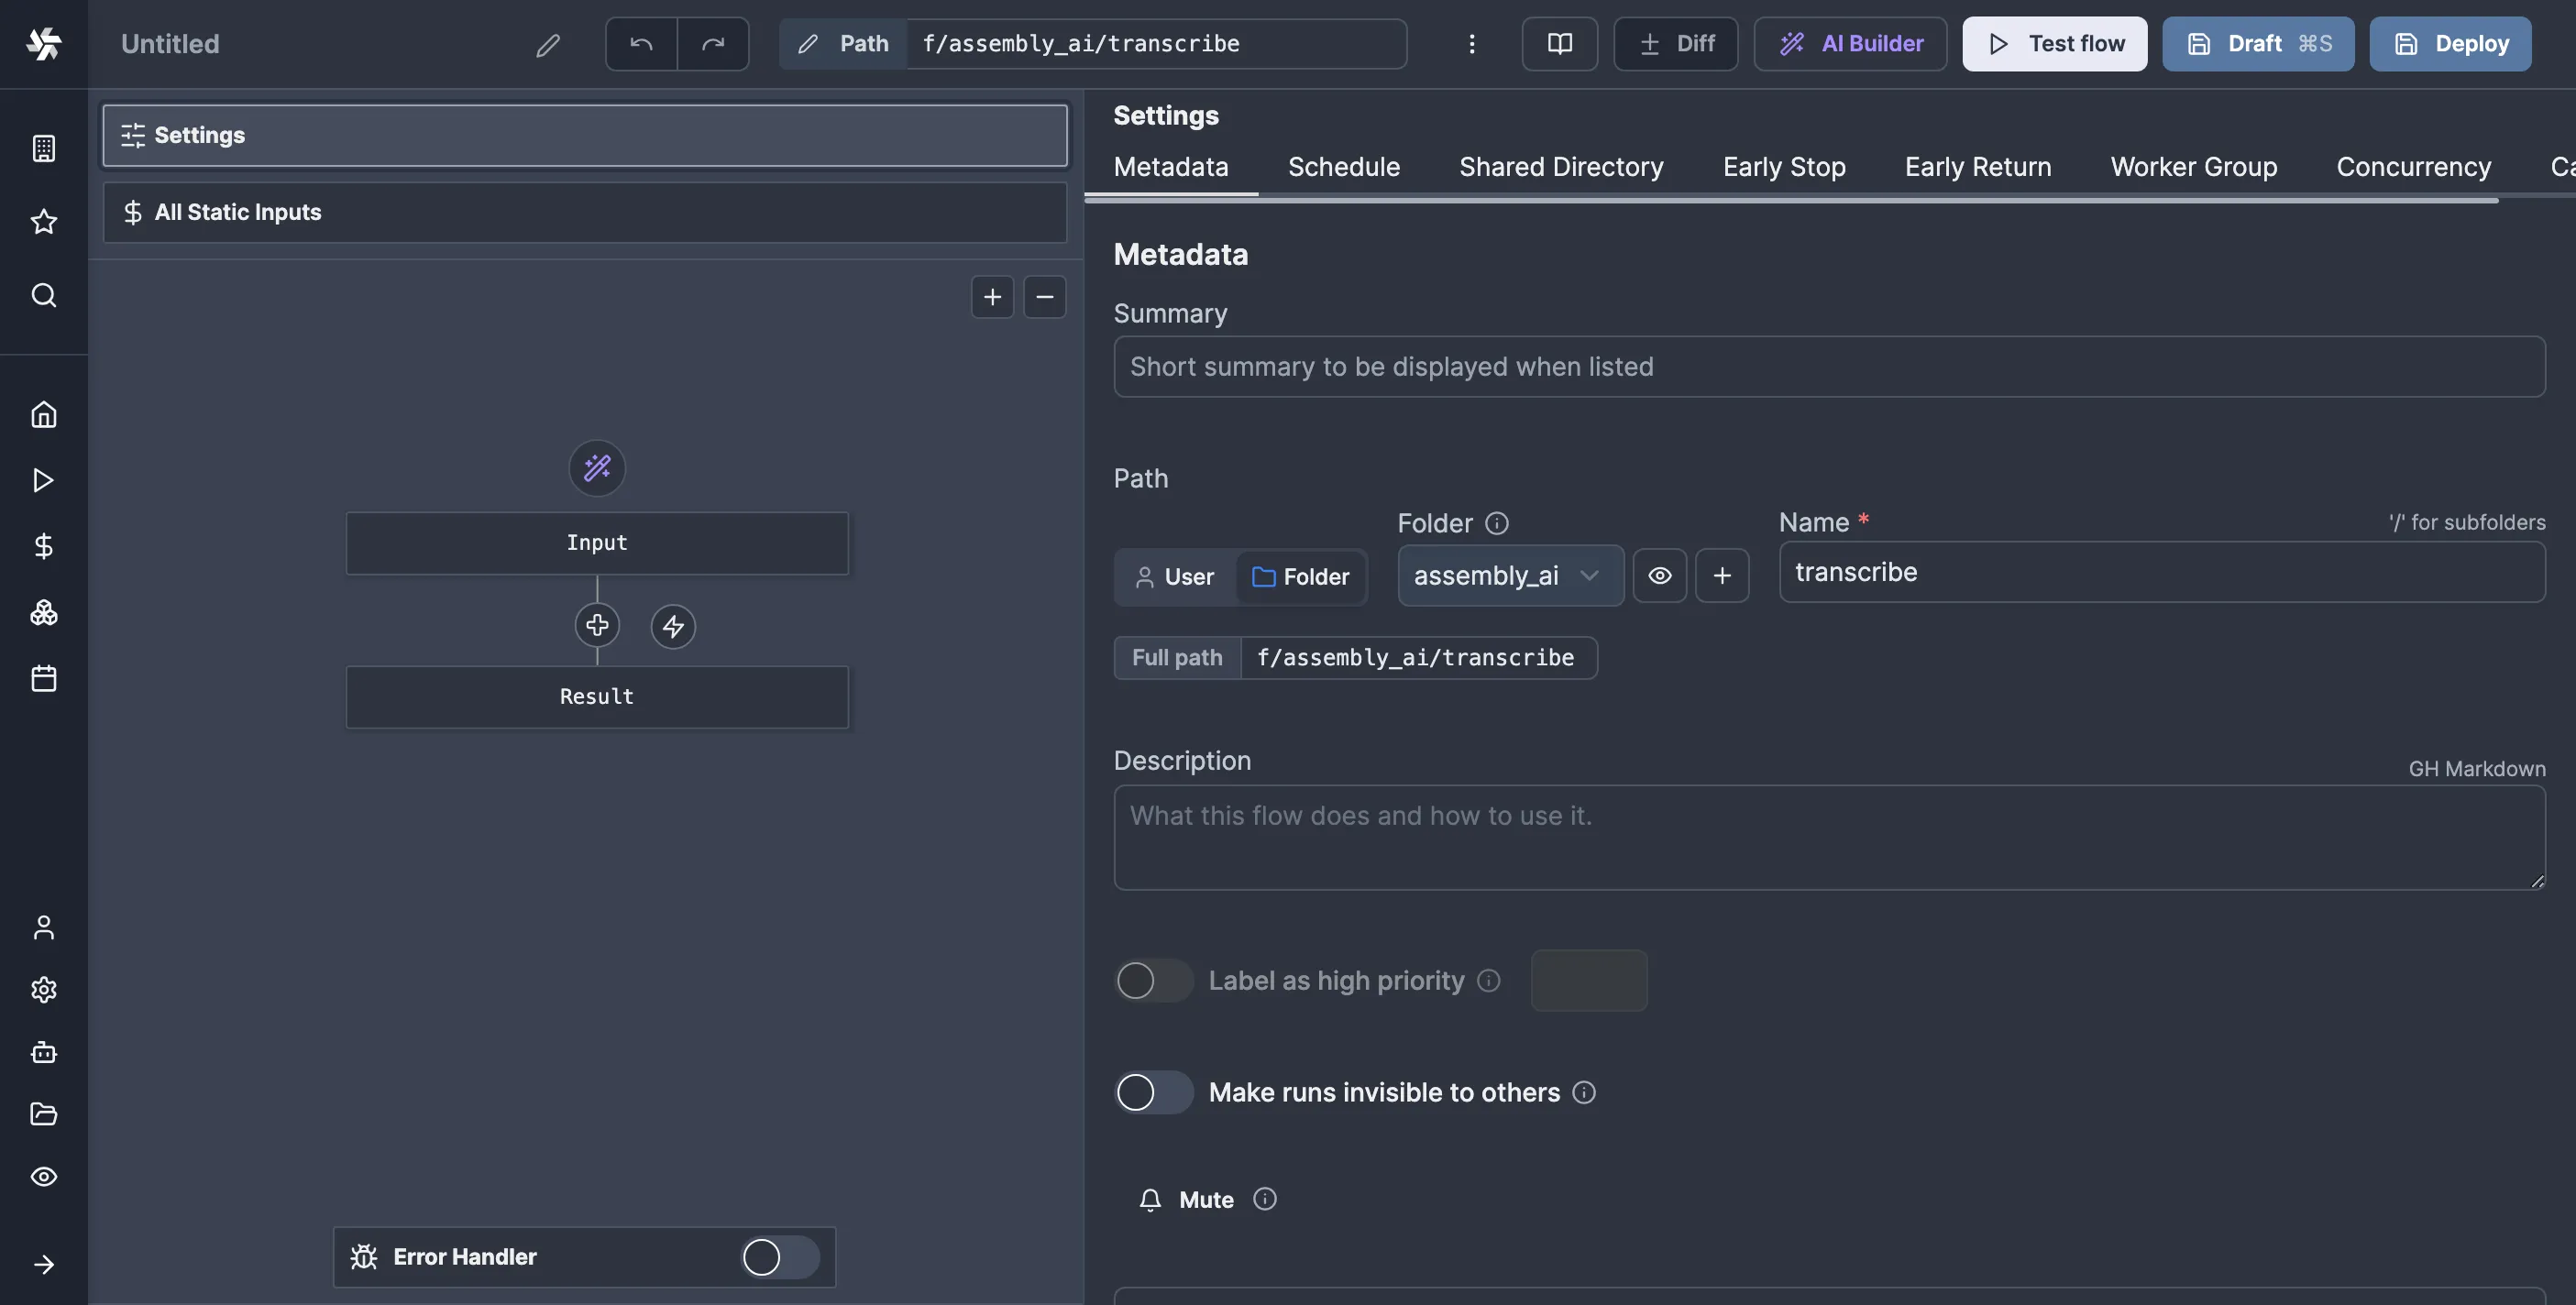Click the lightning bolt icon below Input
Viewport: 2576px width, 1305px height.
pyautogui.click(x=673, y=627)
